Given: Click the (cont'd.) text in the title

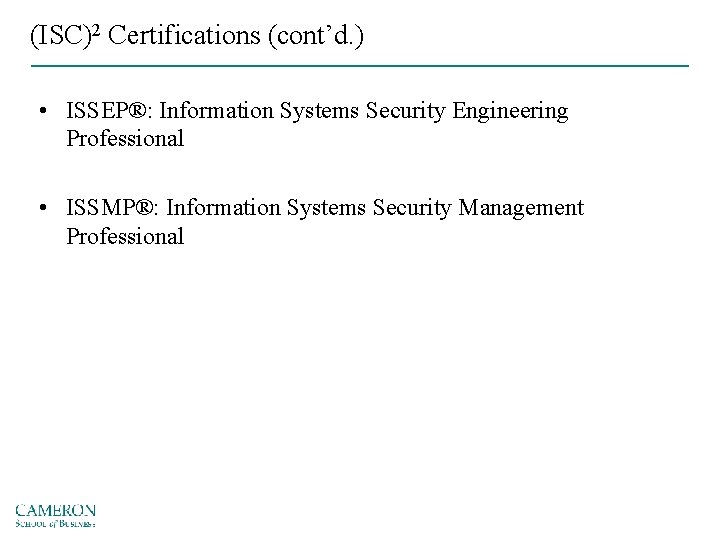Looking at the screenshot, I should [x=316, y=36].
